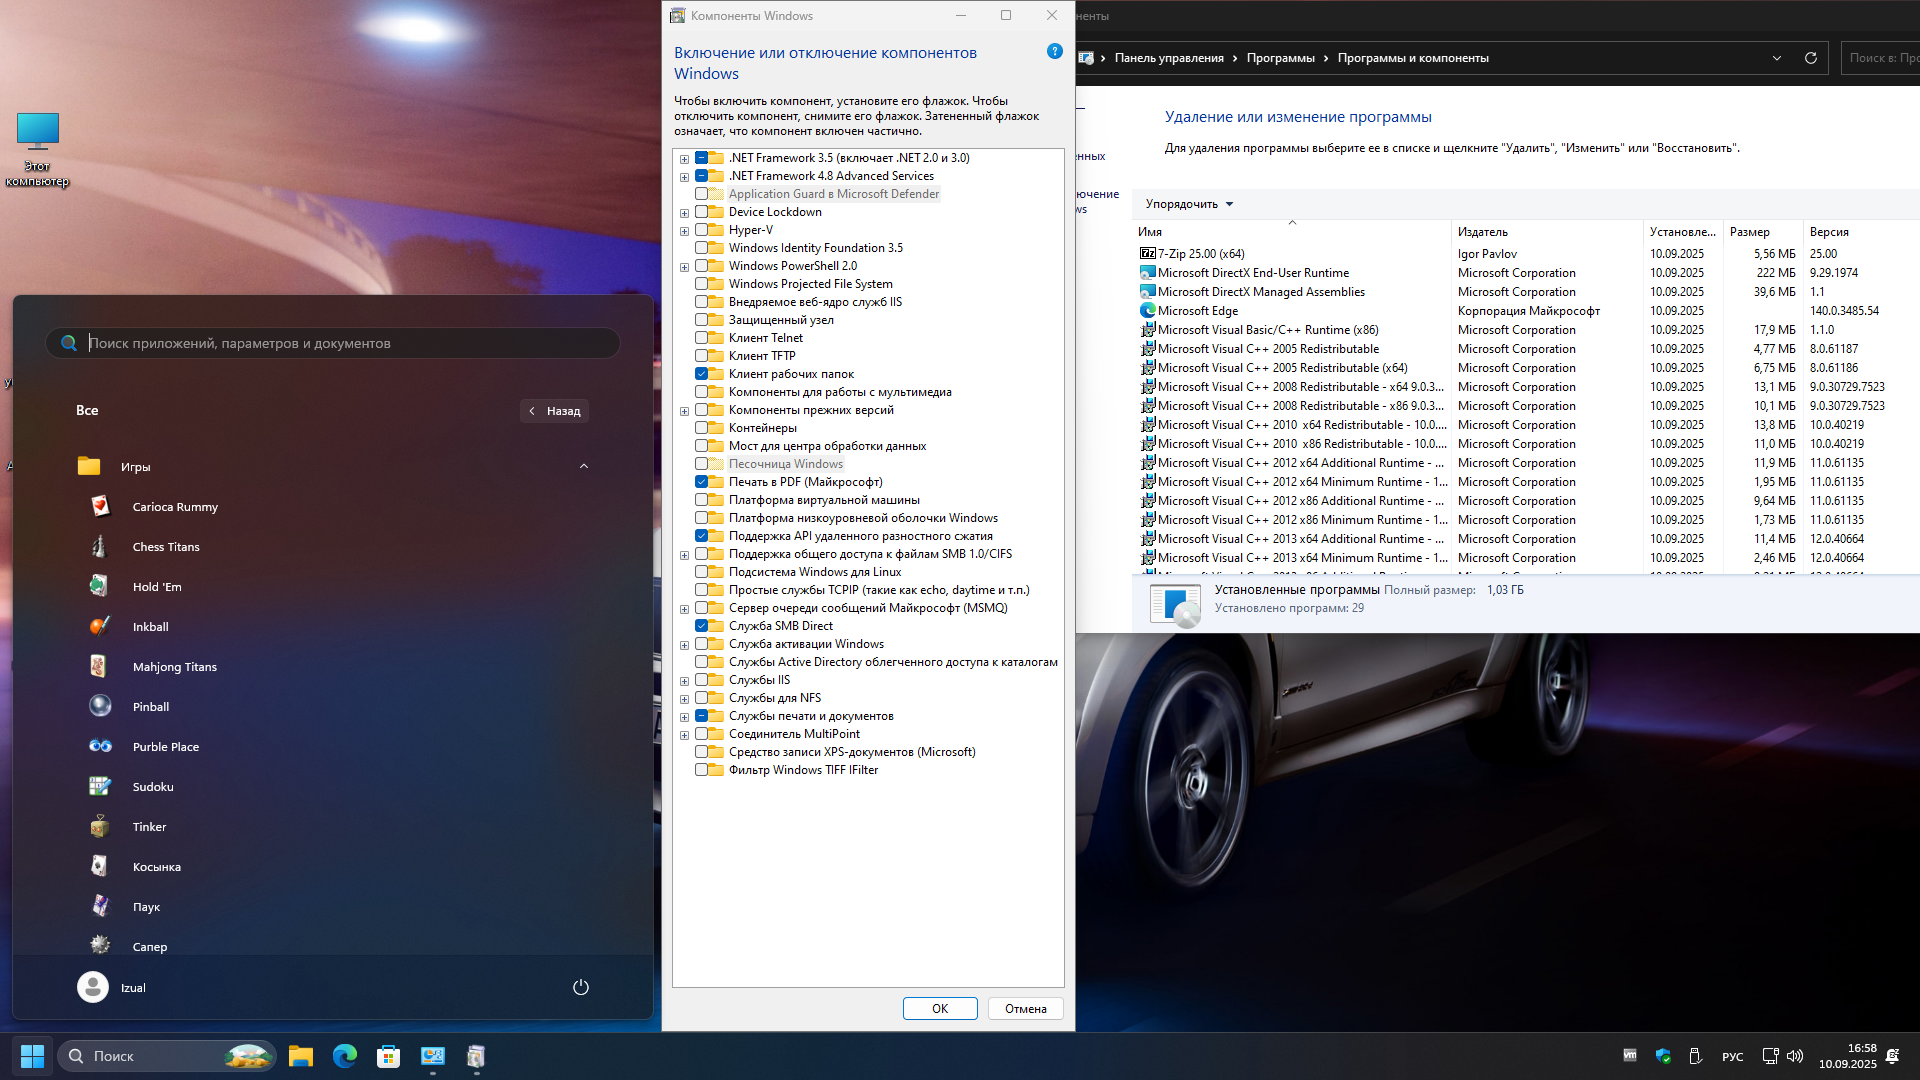This screenshot has height=1080, width=1920.
Task: Select Microsoft Edge row in programs list
Action: point(1525,311)
